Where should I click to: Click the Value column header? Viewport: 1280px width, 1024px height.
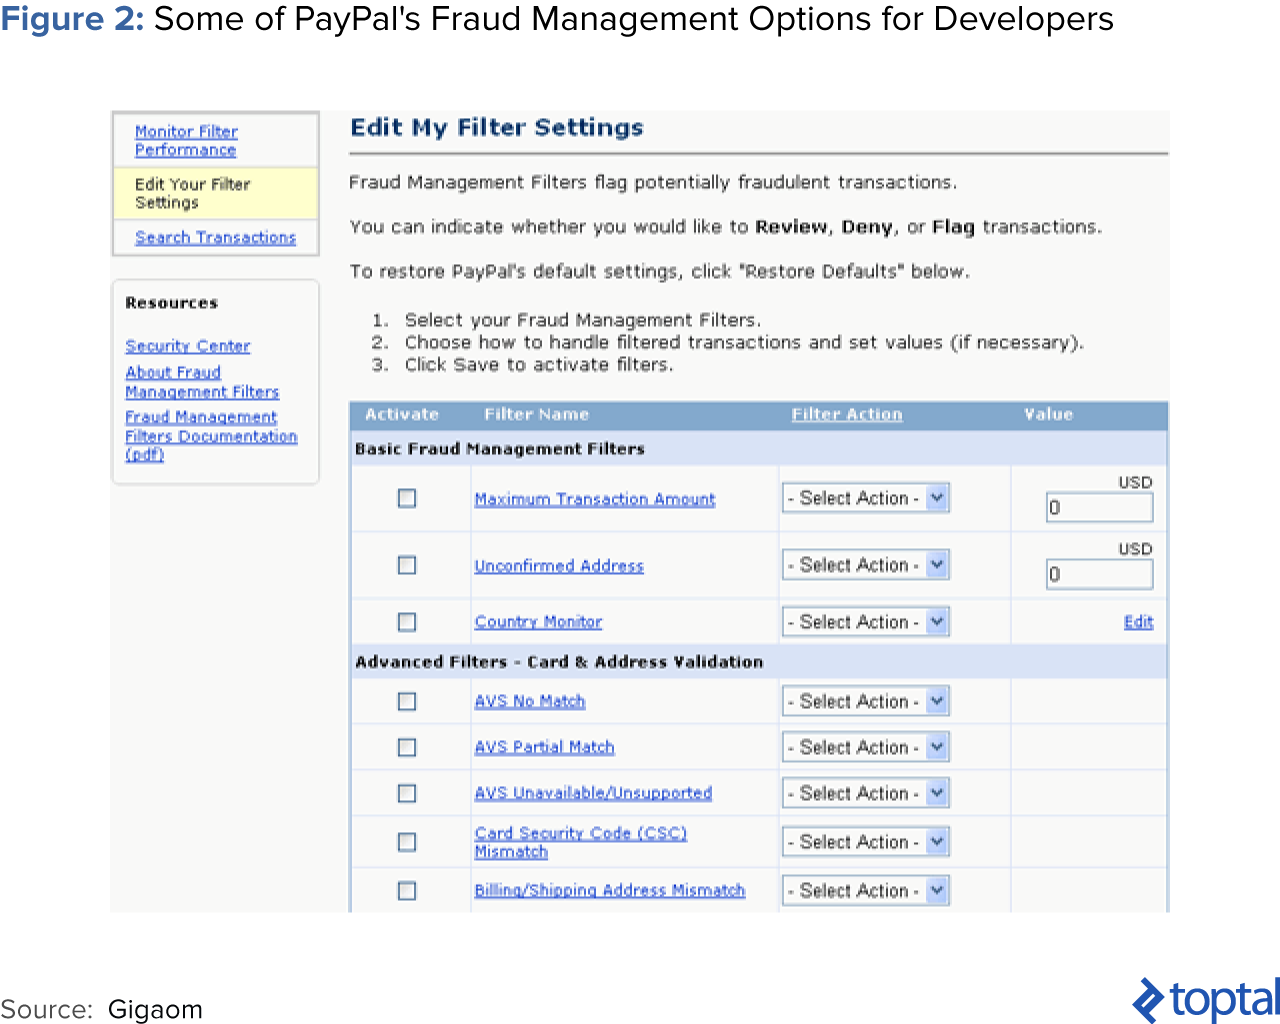coord(1048,414)
